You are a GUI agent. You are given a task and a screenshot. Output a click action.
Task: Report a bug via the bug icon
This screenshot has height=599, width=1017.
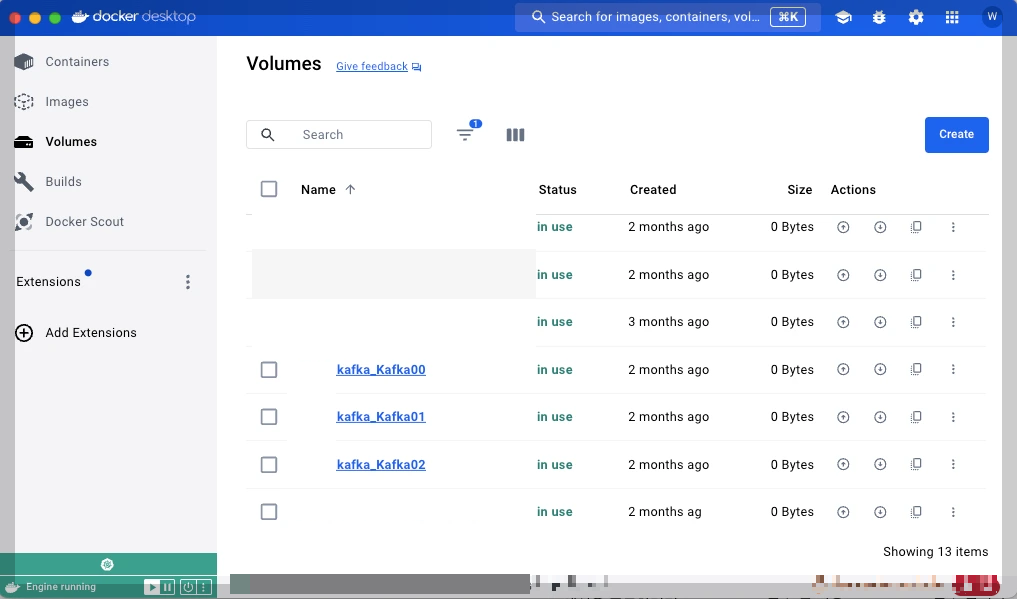point(879,17)
